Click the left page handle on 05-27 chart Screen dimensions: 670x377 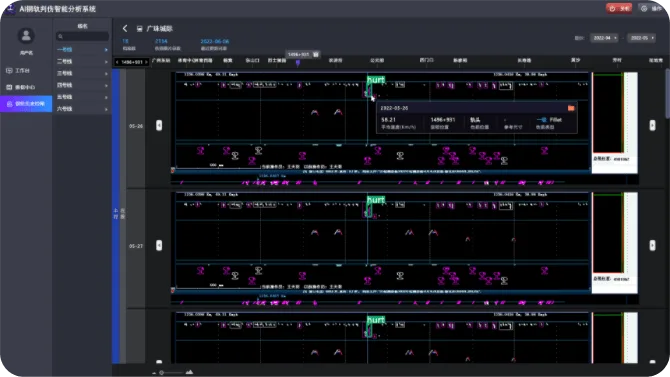tap(159, 245)
